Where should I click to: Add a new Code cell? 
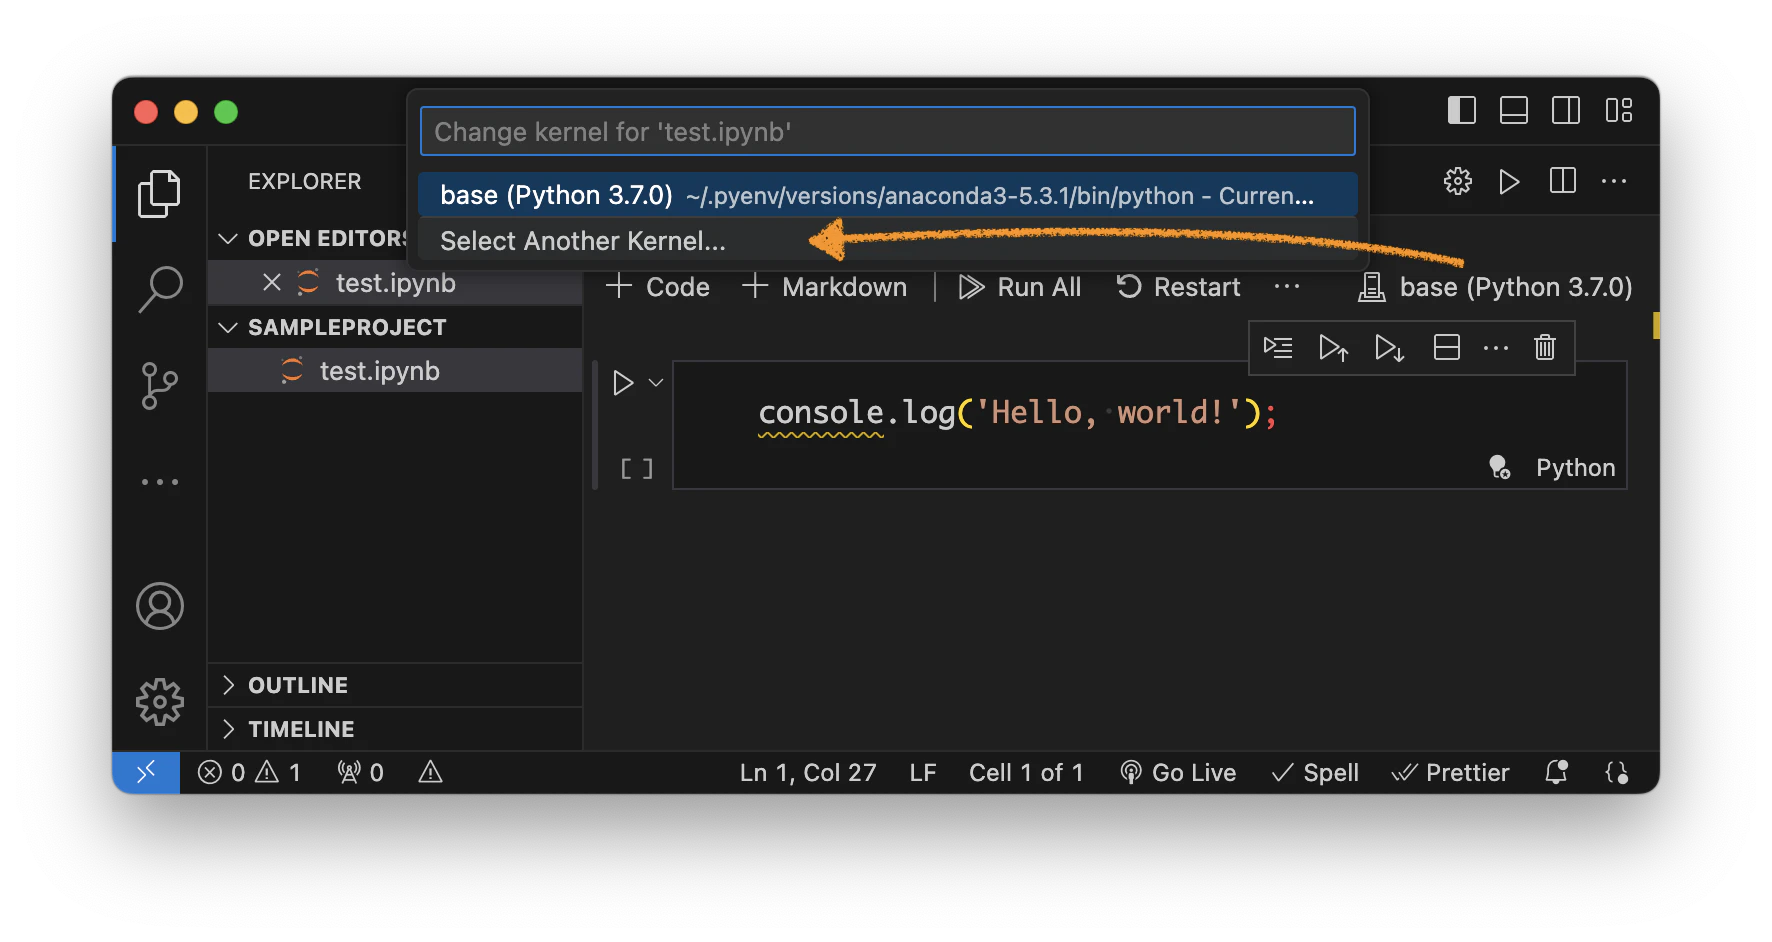coord(657,287)
